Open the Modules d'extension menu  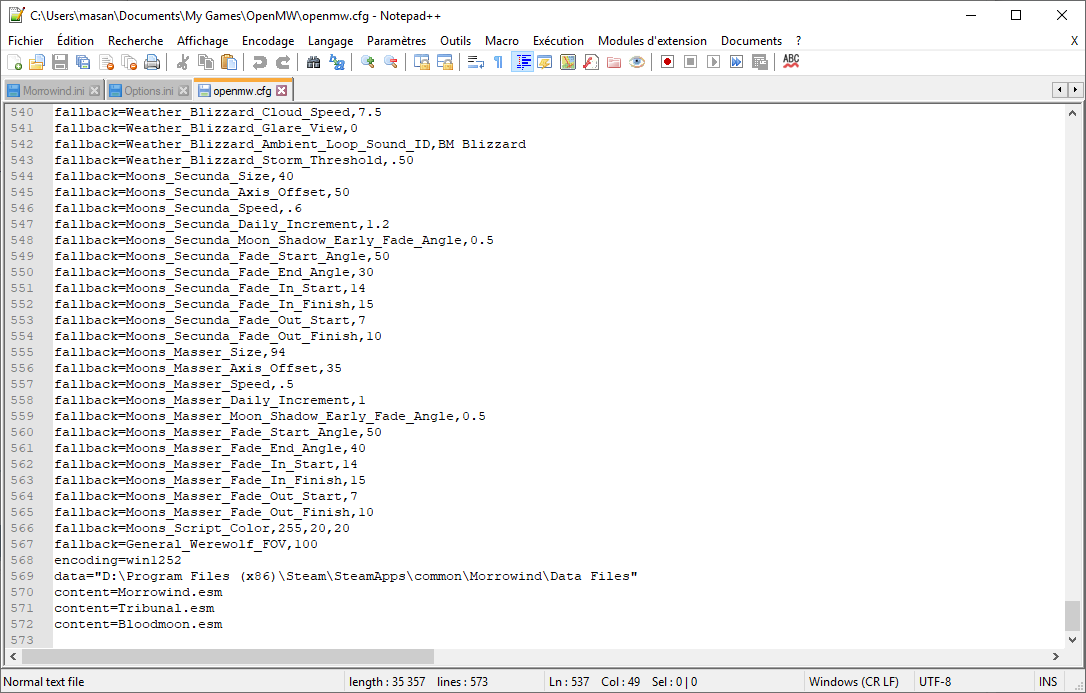point(652,41)
